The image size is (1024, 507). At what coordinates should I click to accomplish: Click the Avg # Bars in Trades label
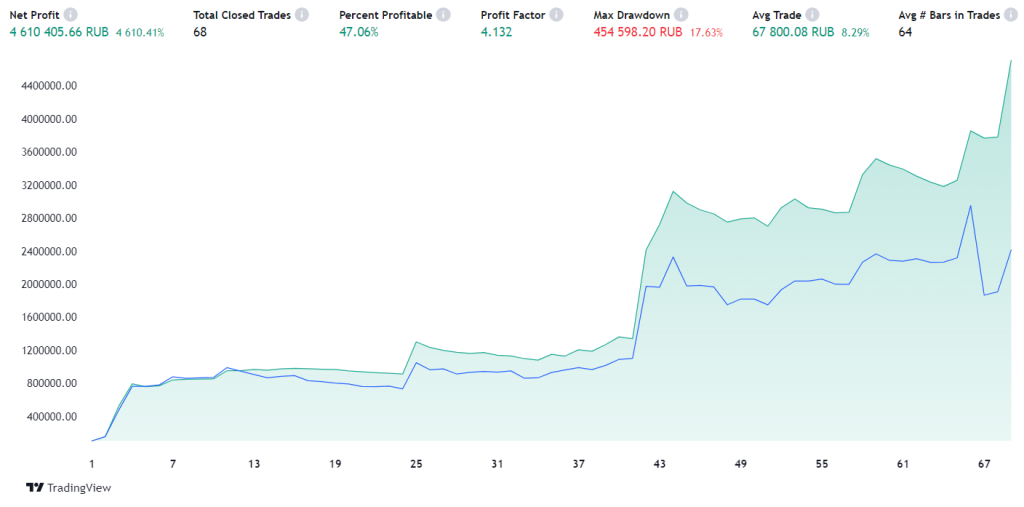[950, 15]
